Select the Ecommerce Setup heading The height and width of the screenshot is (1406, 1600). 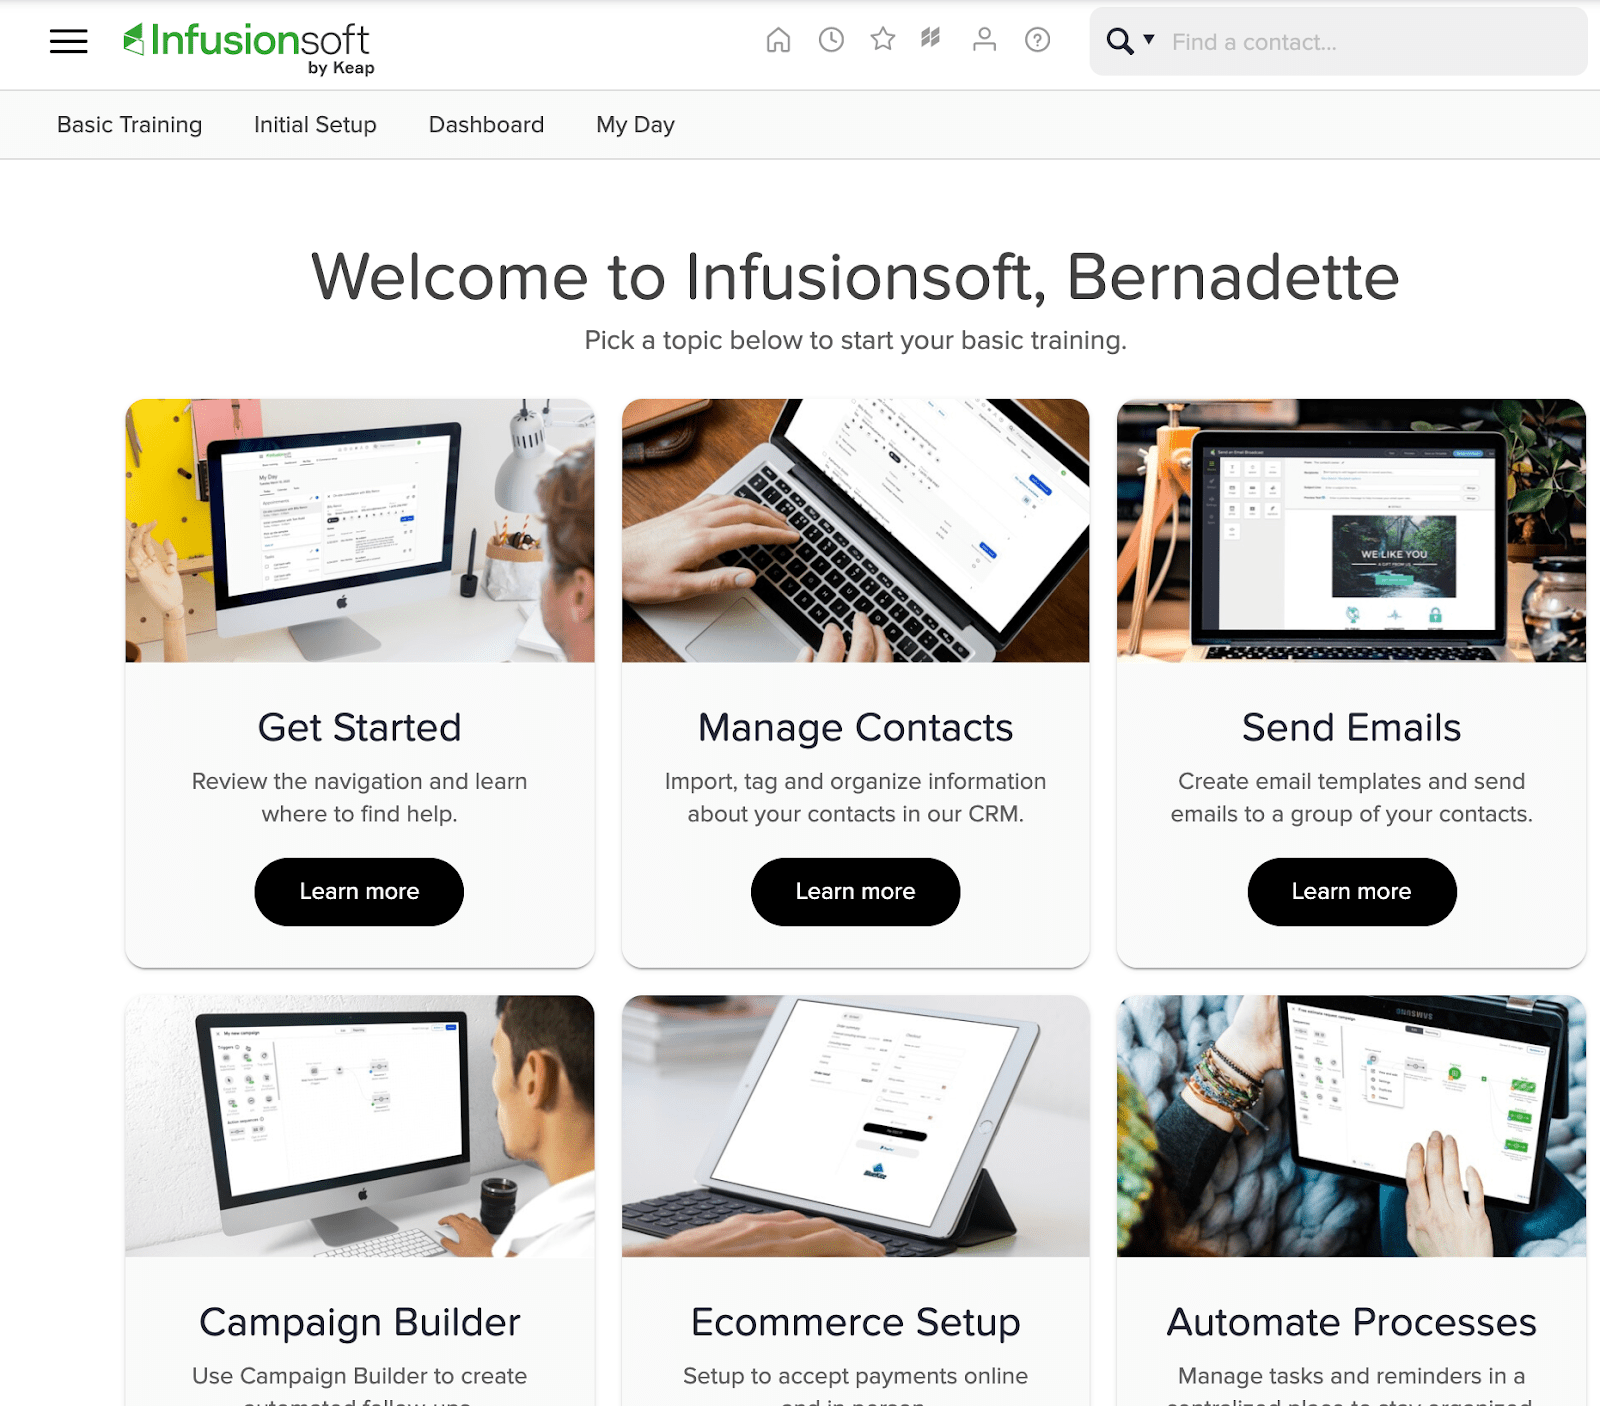(855, 1323)
